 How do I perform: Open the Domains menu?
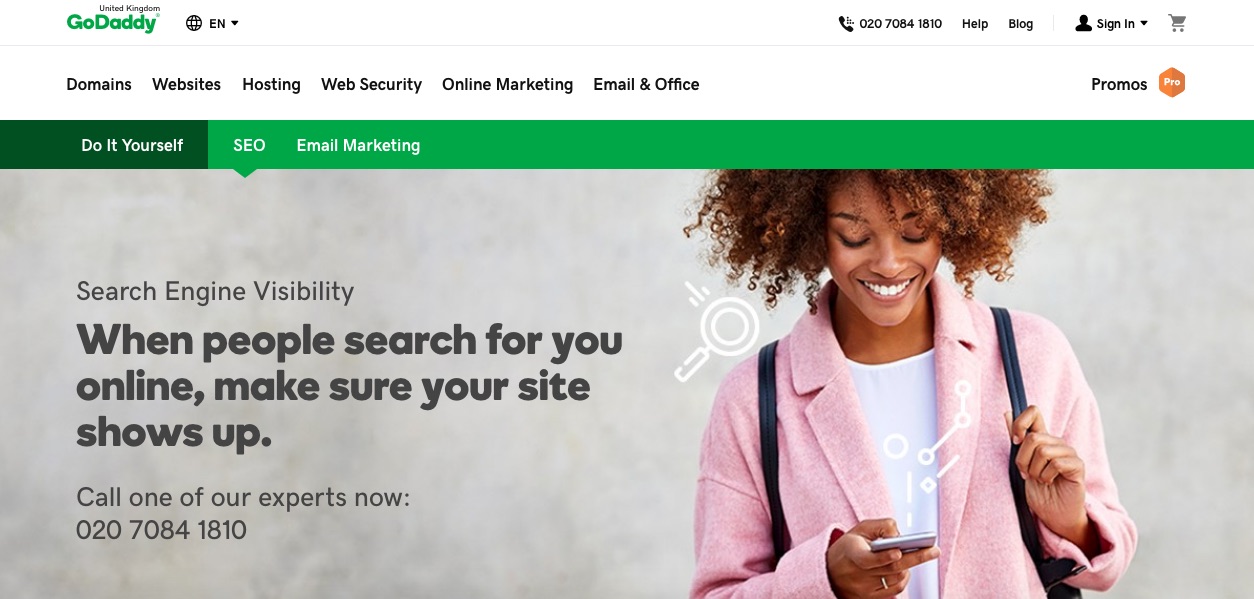tap(99, 84)
